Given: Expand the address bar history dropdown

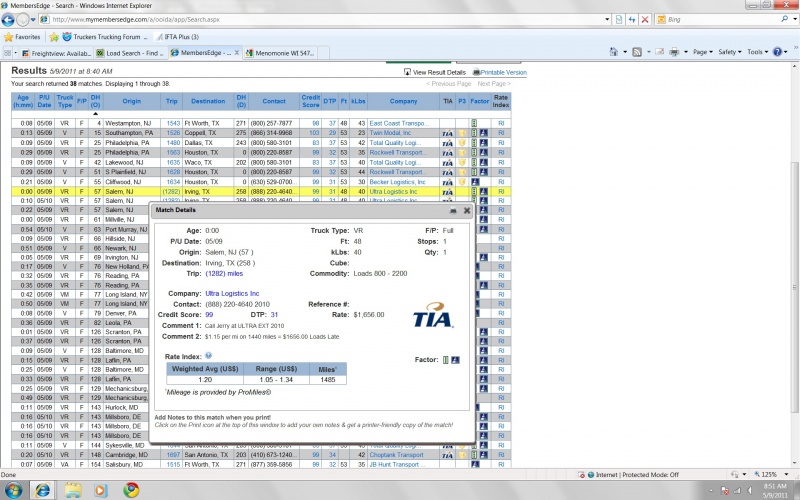Looking at the screenshot, I should [x=607, y=19].
